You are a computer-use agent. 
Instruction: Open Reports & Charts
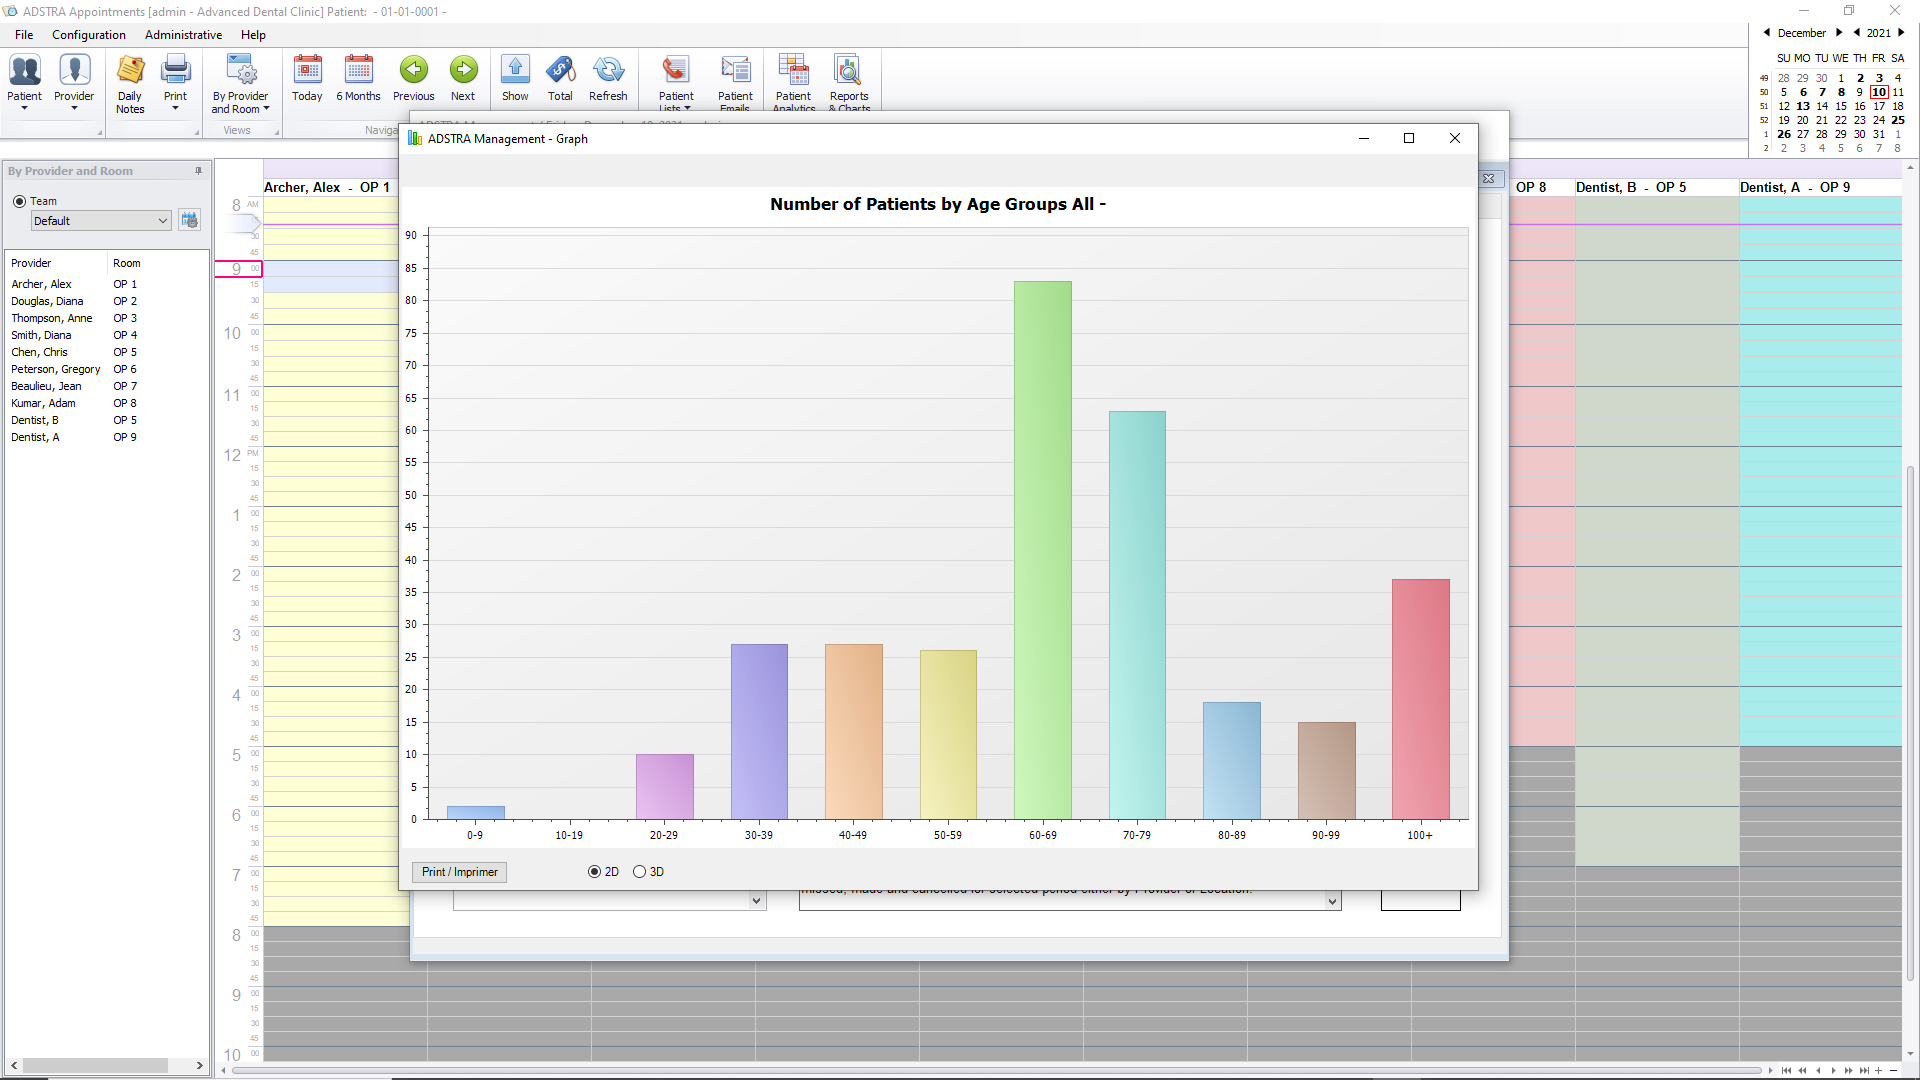click(849, 80)
